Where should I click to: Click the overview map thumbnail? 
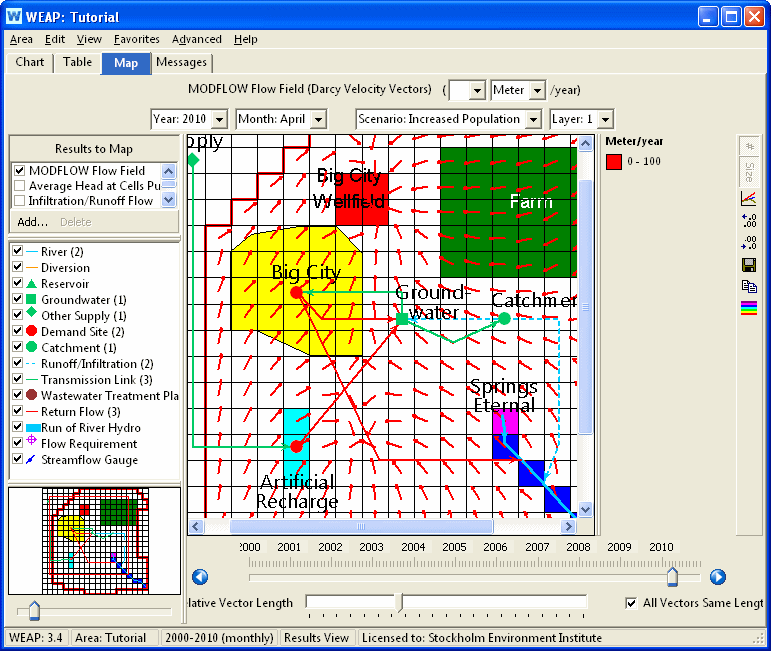[x=94, y=541]
